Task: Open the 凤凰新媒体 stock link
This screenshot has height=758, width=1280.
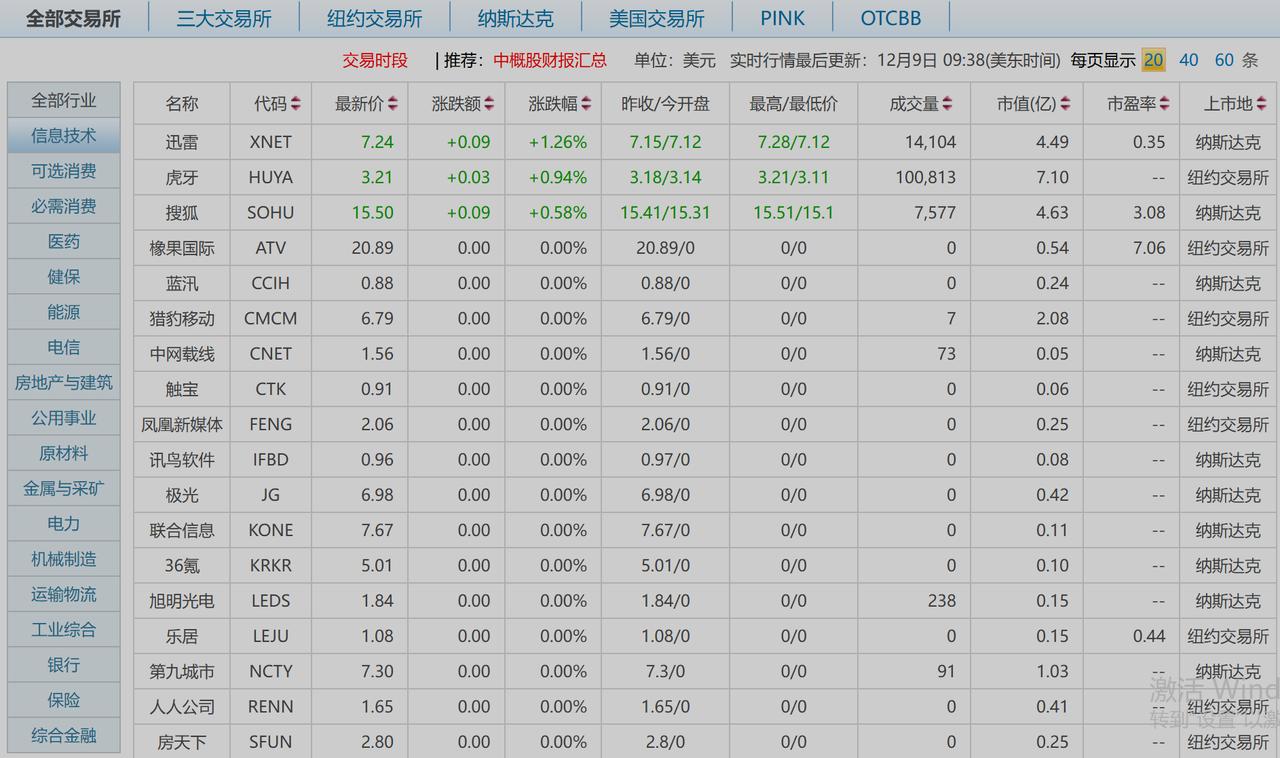Action: (x=182, y=424)
